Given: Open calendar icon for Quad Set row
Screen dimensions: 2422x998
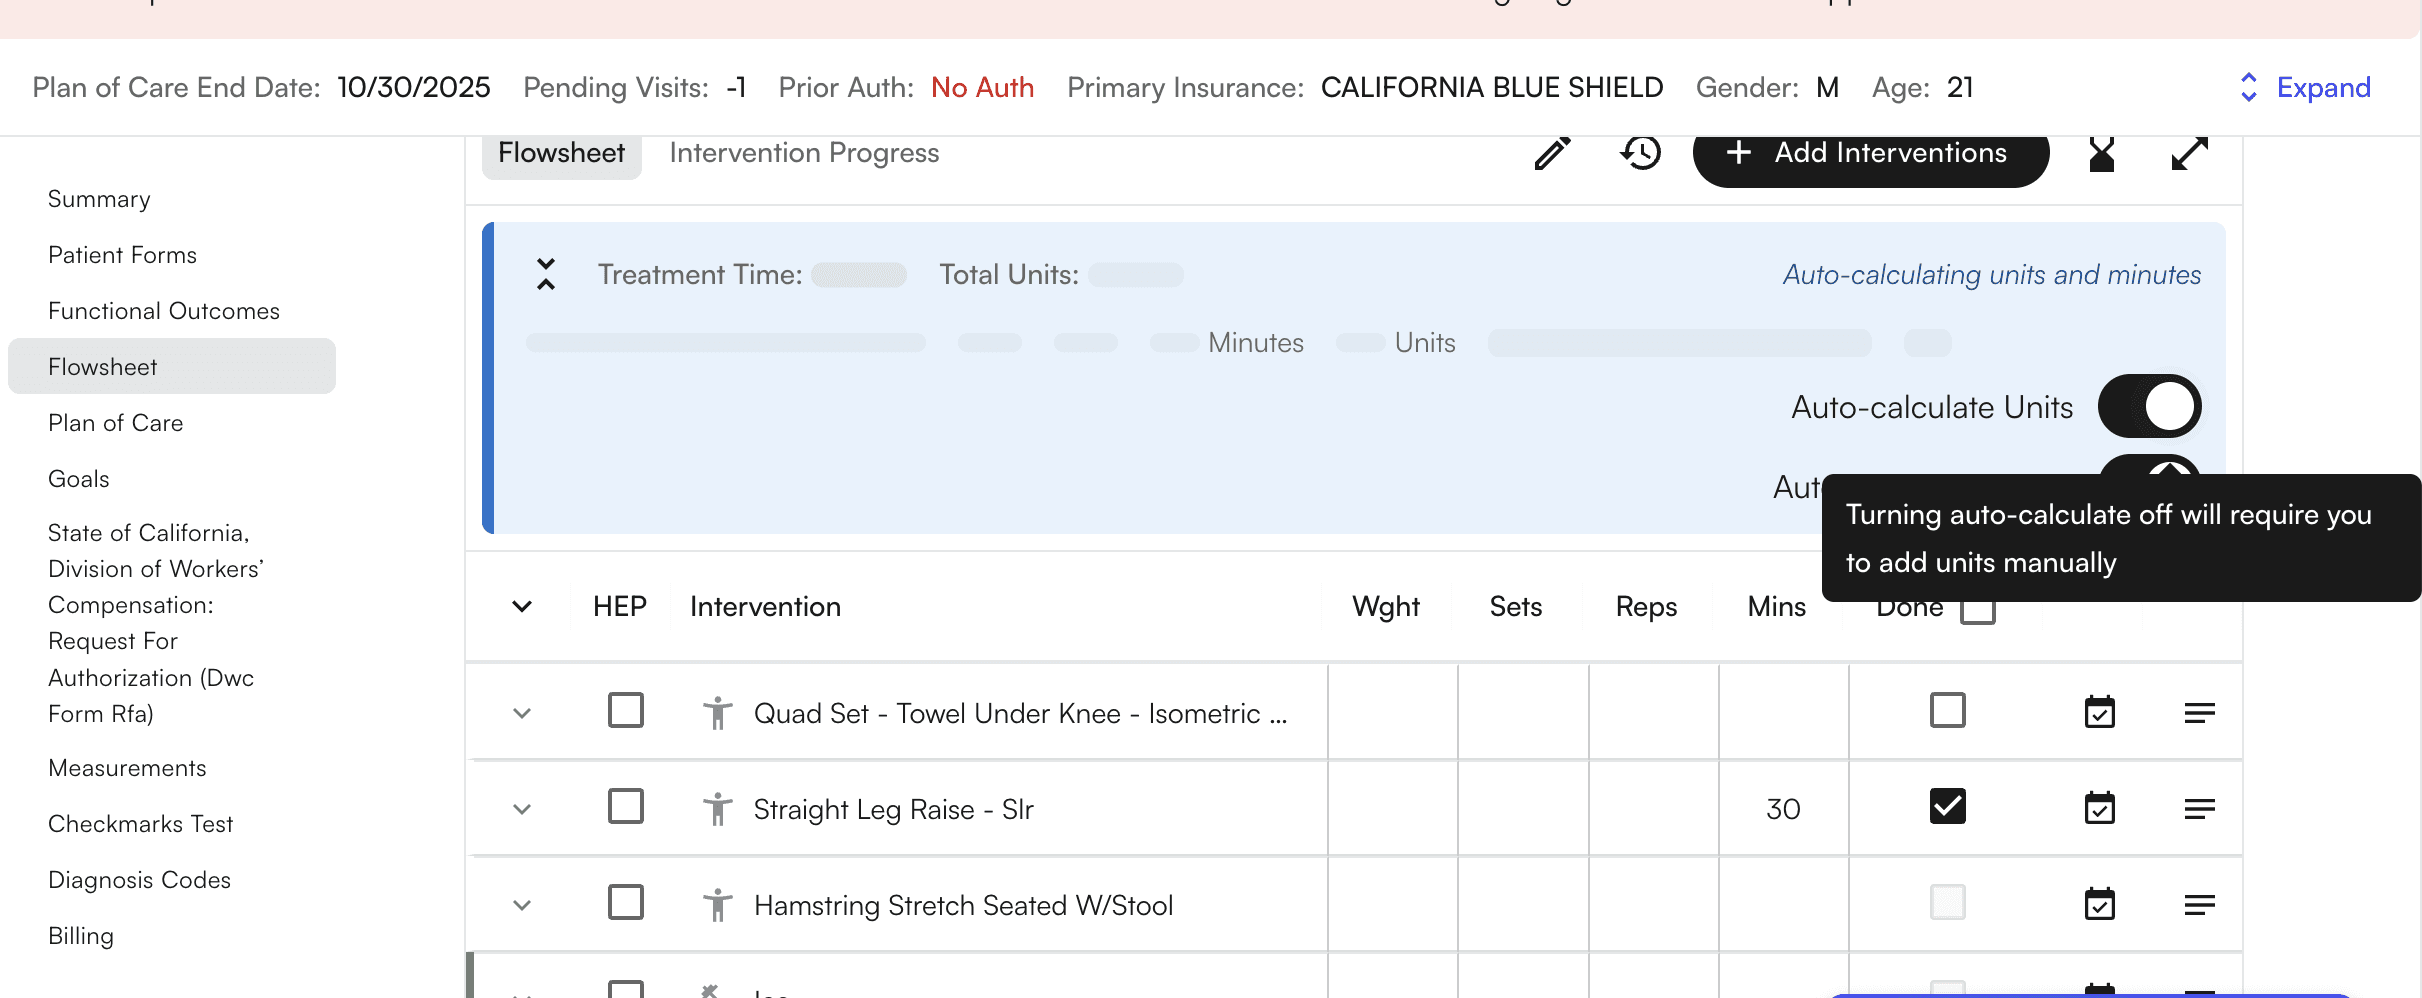Looking at the screenshot, I should point(2099,713).
